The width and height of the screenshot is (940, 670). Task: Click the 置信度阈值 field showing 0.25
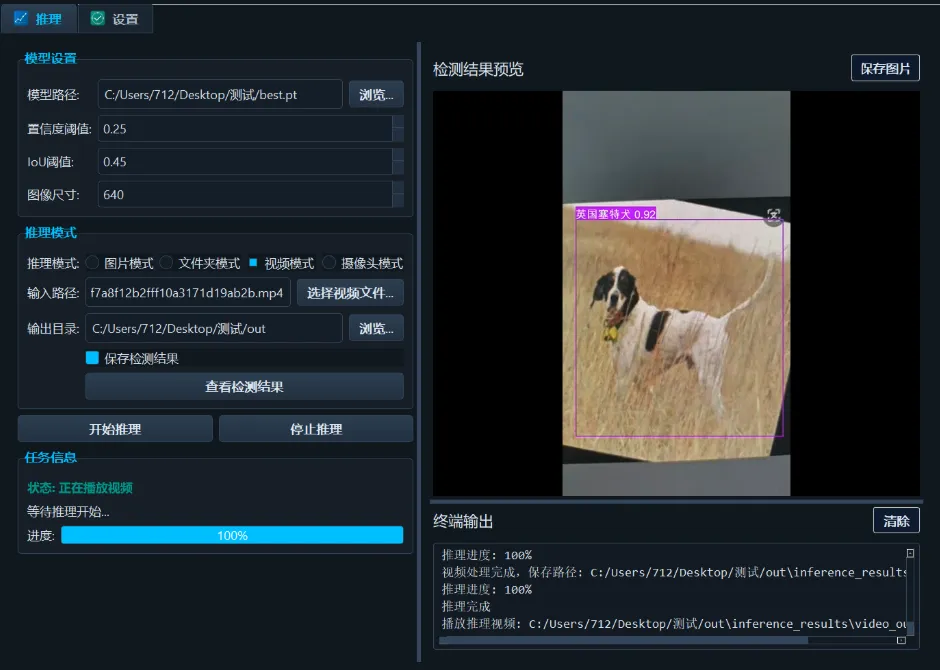[245, 129]
